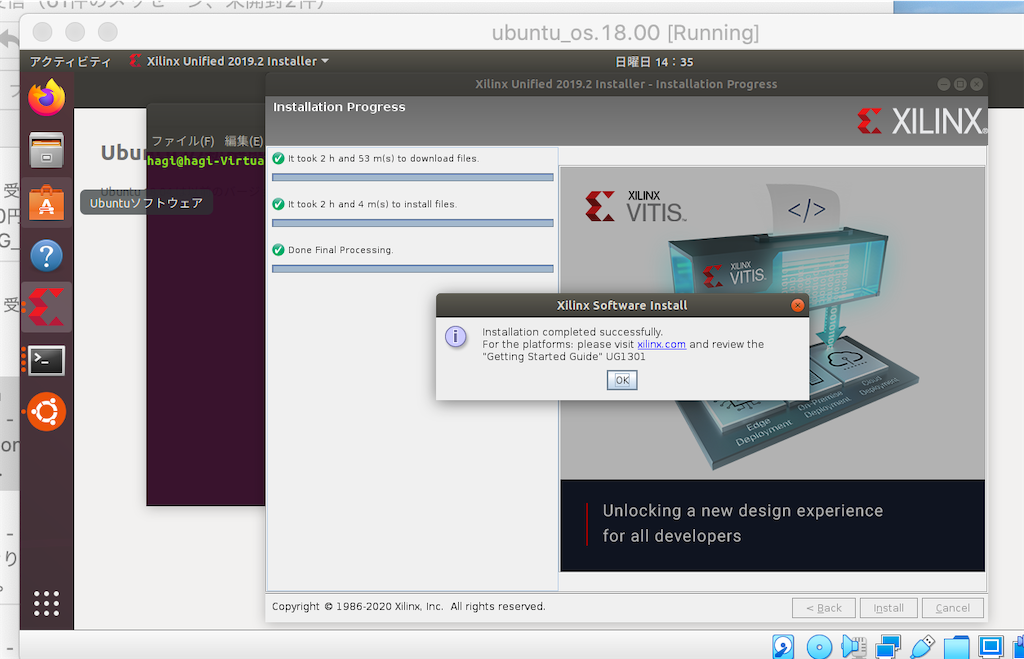Screen dimensions: 1024x659
Task: Maximize the Xilinx installer window
Action: pos(960,84)
